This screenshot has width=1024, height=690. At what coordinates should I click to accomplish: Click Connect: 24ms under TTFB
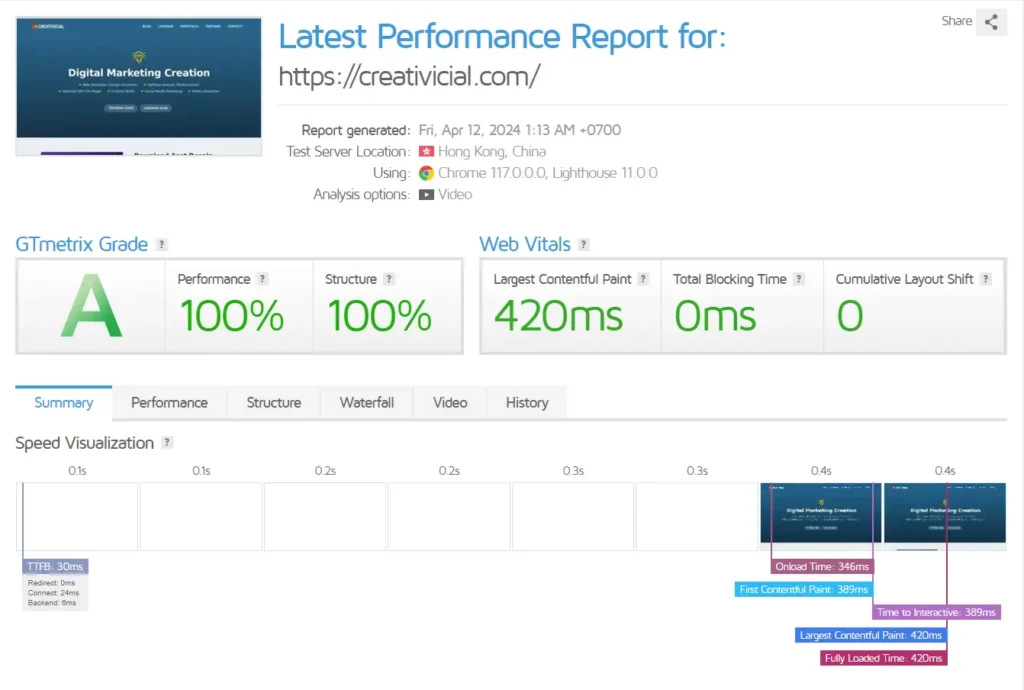coord(53,593)
